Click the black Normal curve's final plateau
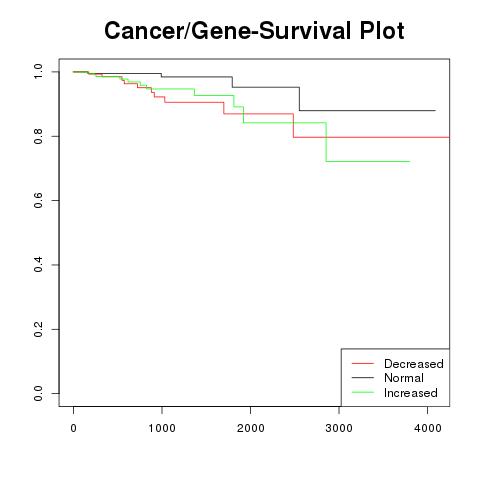This screenshot has height=480, width=480. click(368, 110)
